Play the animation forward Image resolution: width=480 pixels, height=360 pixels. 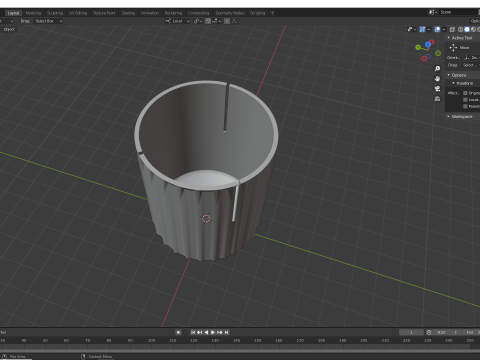[x=213, y=332]
